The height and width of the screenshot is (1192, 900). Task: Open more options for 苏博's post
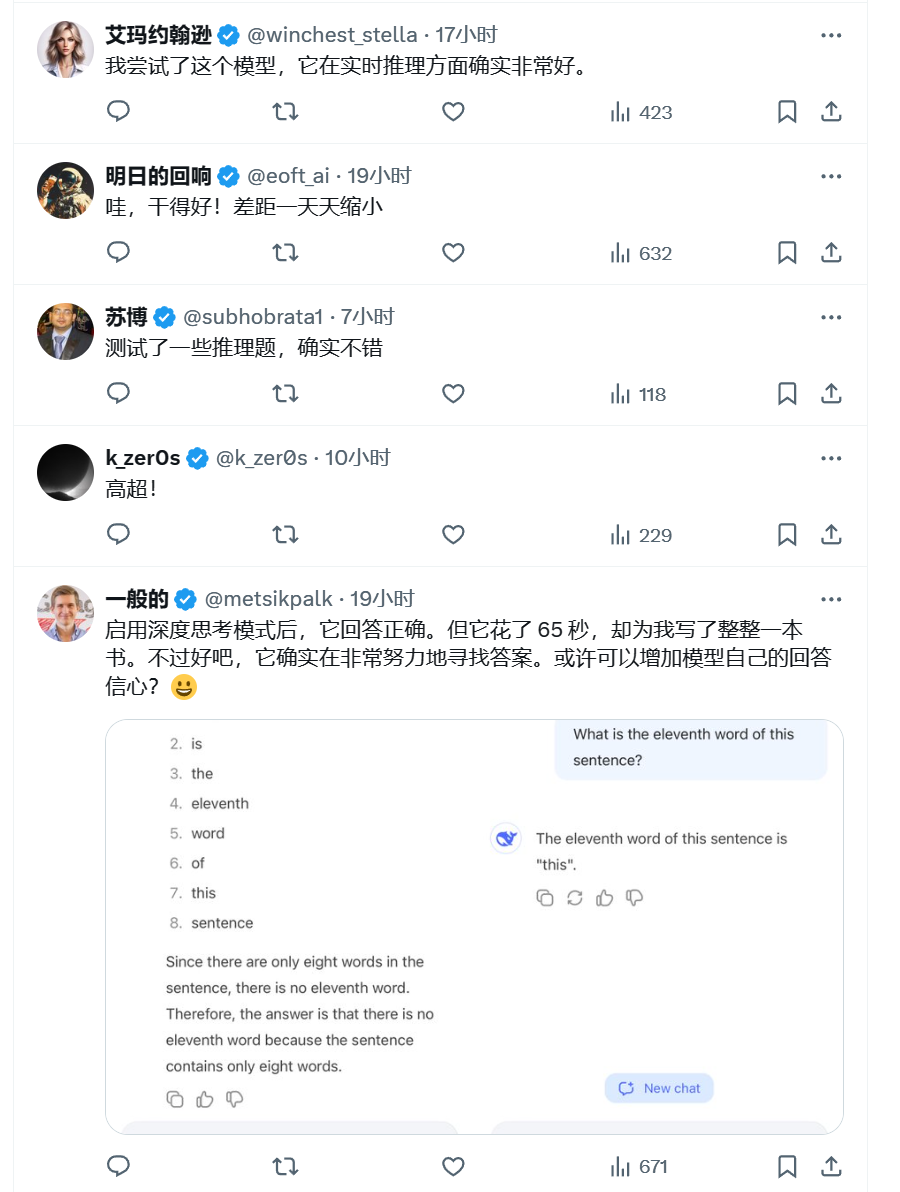831,317
